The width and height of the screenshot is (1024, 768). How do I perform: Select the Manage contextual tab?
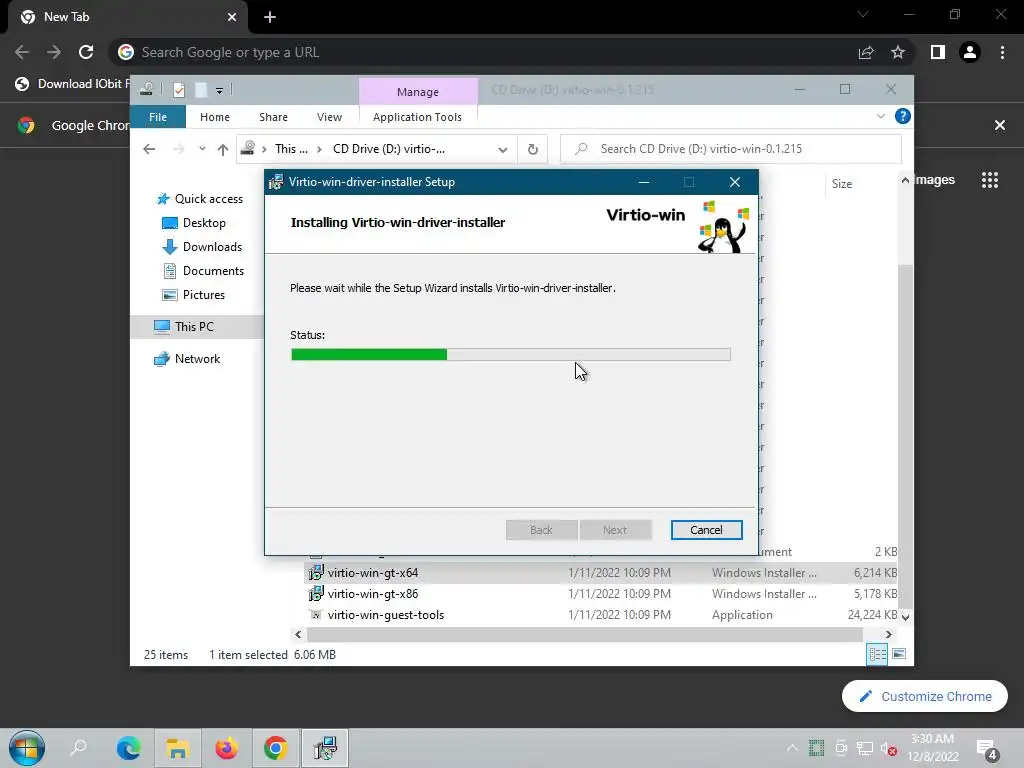[x=418, y=92]
